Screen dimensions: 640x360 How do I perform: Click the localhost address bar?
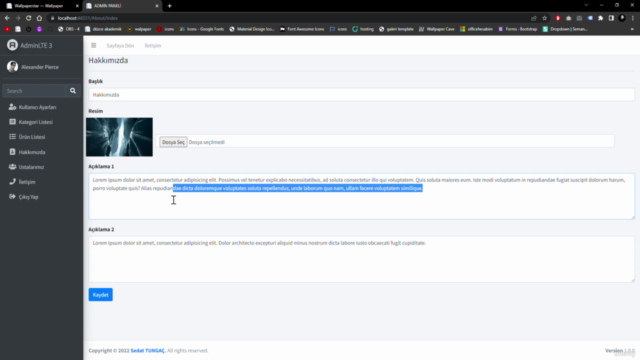tap(286, 18)
